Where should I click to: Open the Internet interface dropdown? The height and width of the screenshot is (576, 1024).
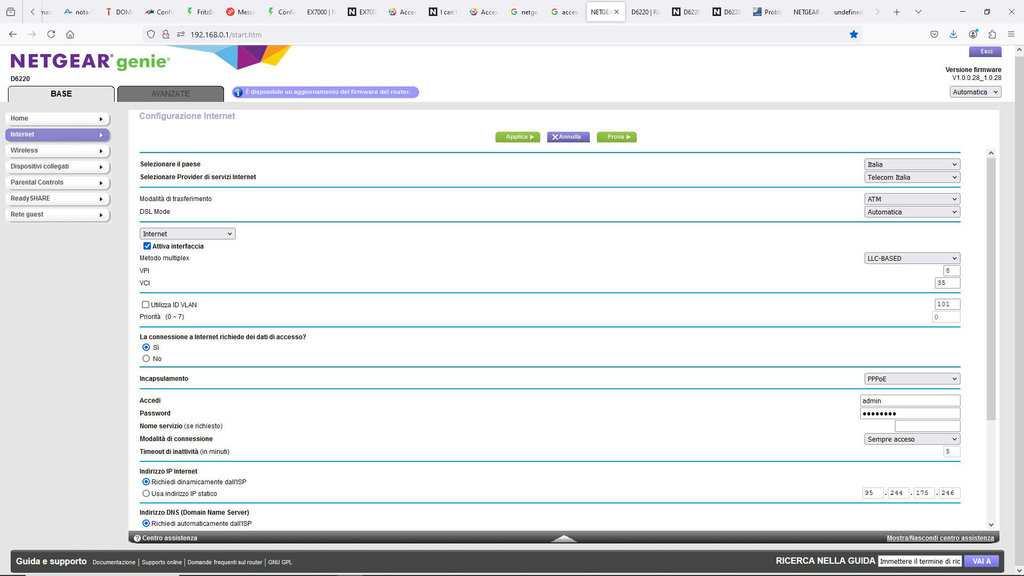coord(187,234)
